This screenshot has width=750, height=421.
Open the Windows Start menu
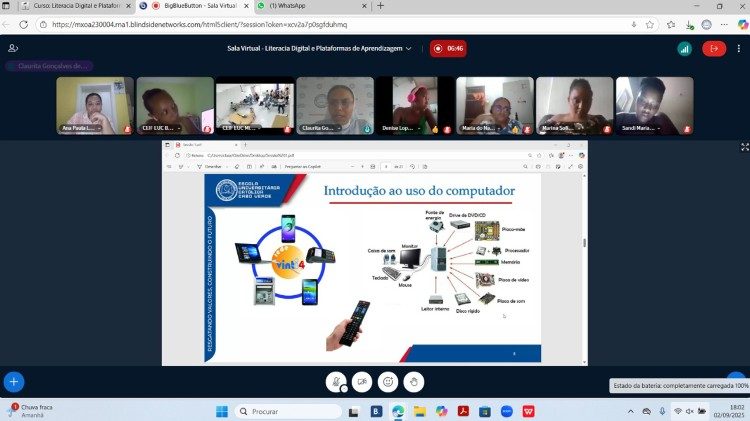(x=220, y=411)
